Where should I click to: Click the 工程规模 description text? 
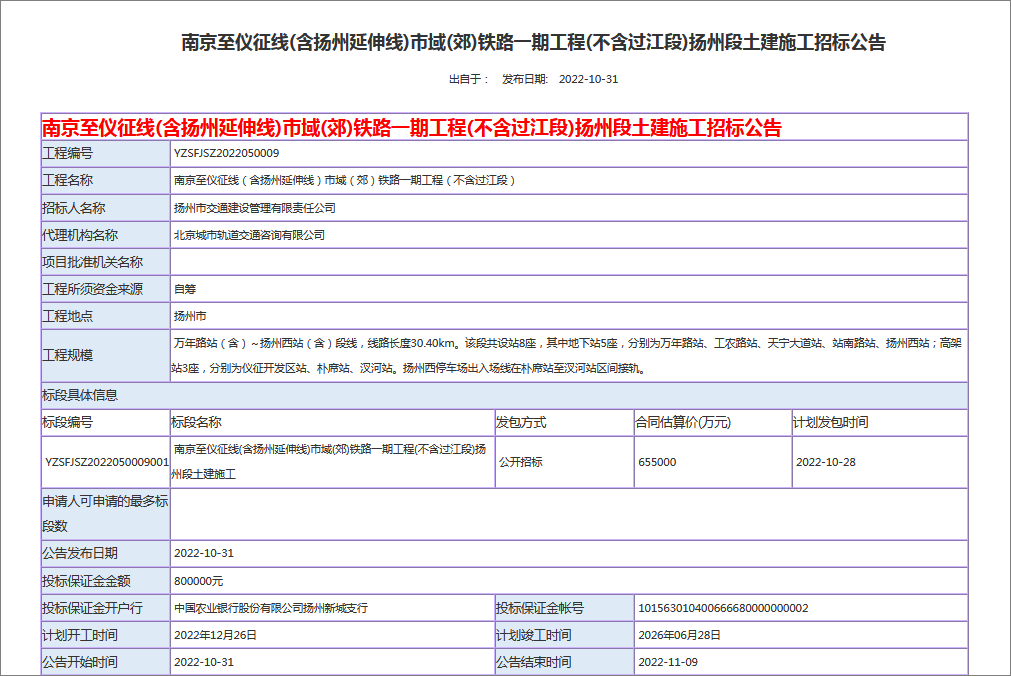coord(568,355)
